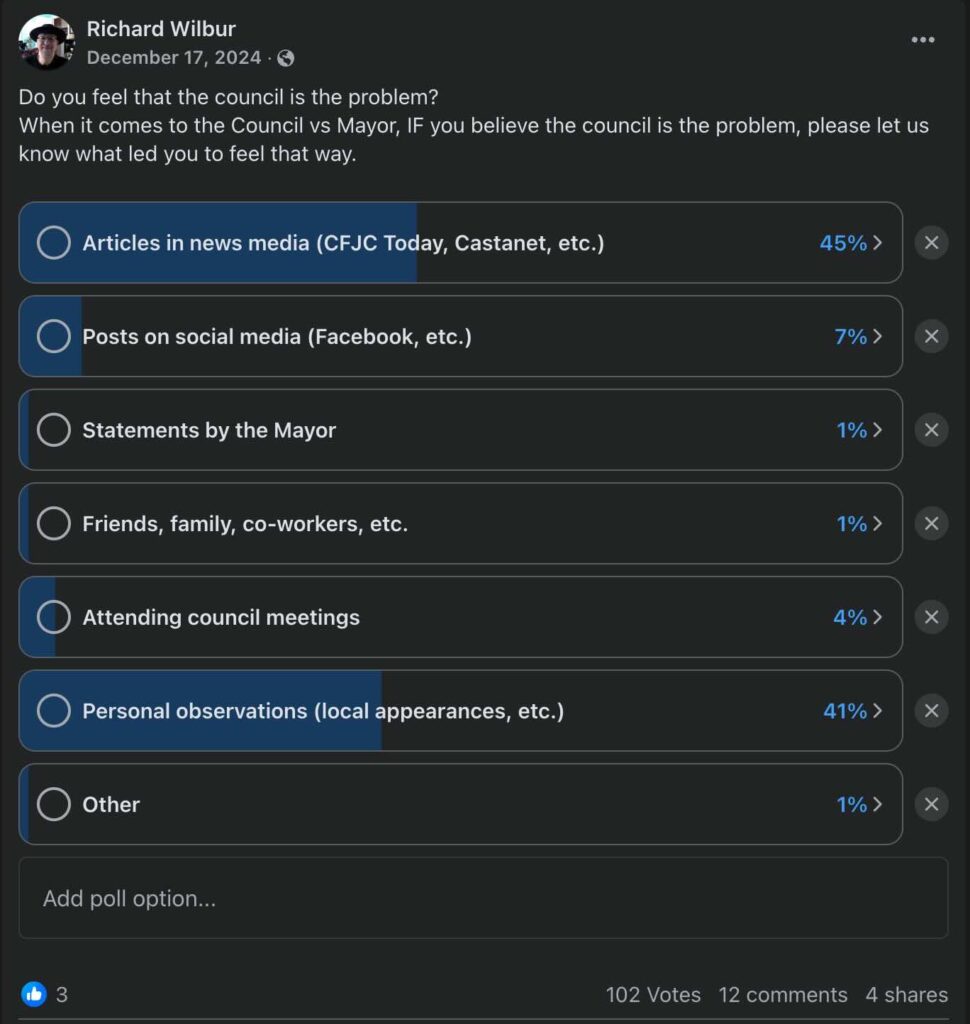Vote for 'Personal observations' radio option

pos(53,711)
